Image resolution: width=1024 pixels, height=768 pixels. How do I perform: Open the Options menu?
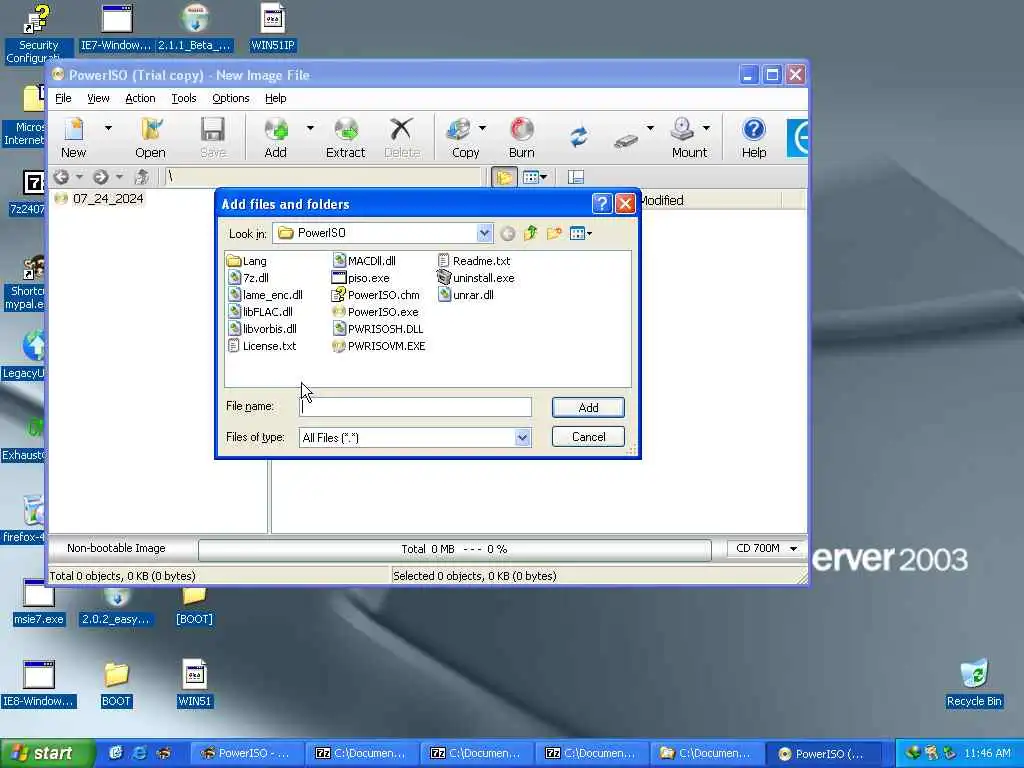(x=231, y=98)
